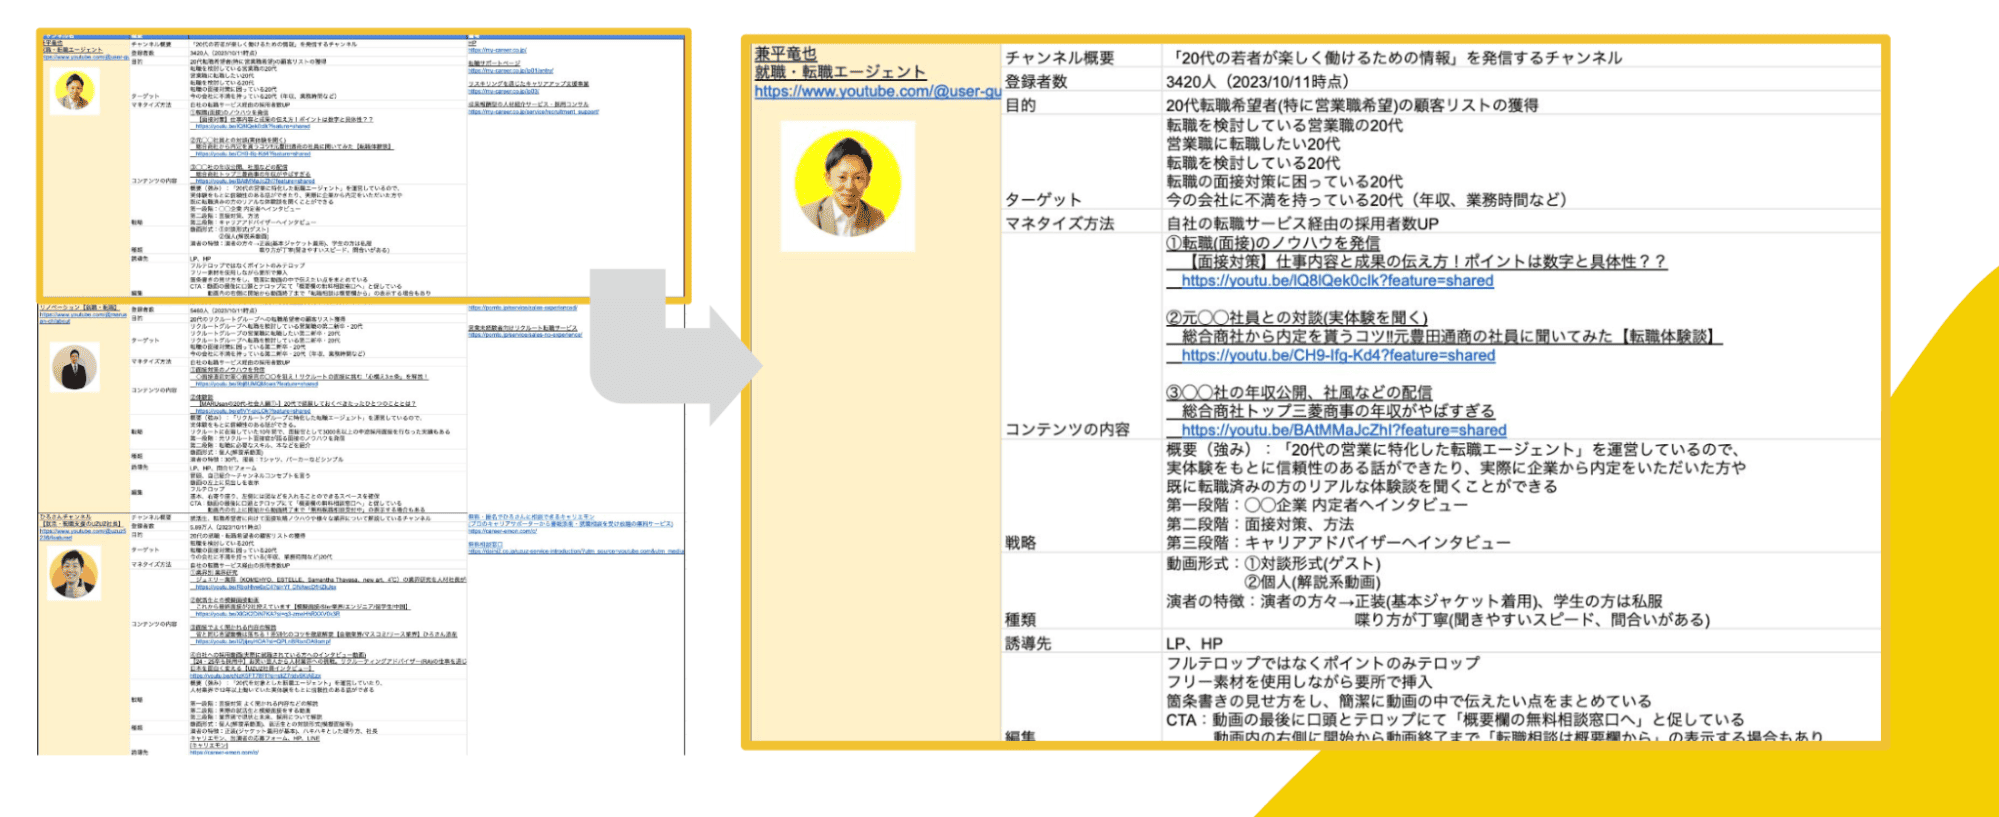Open the youtu.be/CH9-lfg-Kd4 video link
Screen dimensions: 1999x817
(1338, 356)
